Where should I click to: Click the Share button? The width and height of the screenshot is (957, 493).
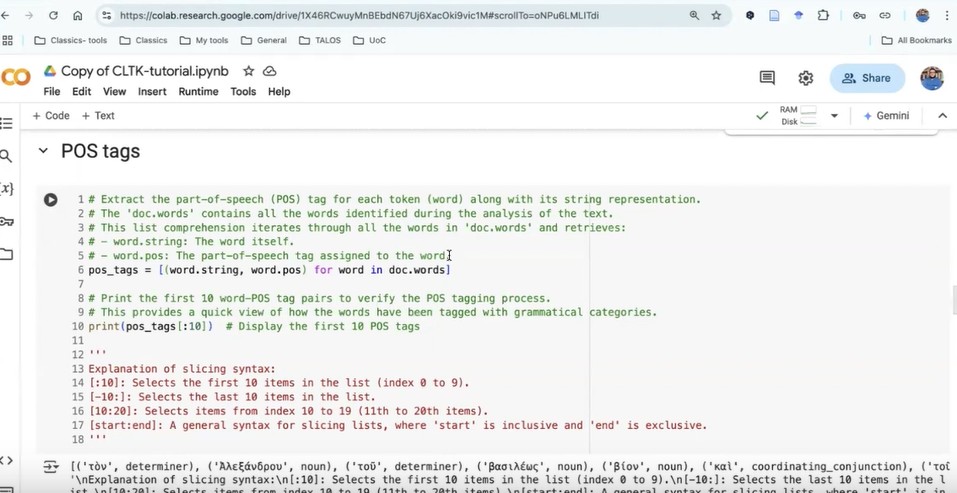866,78
